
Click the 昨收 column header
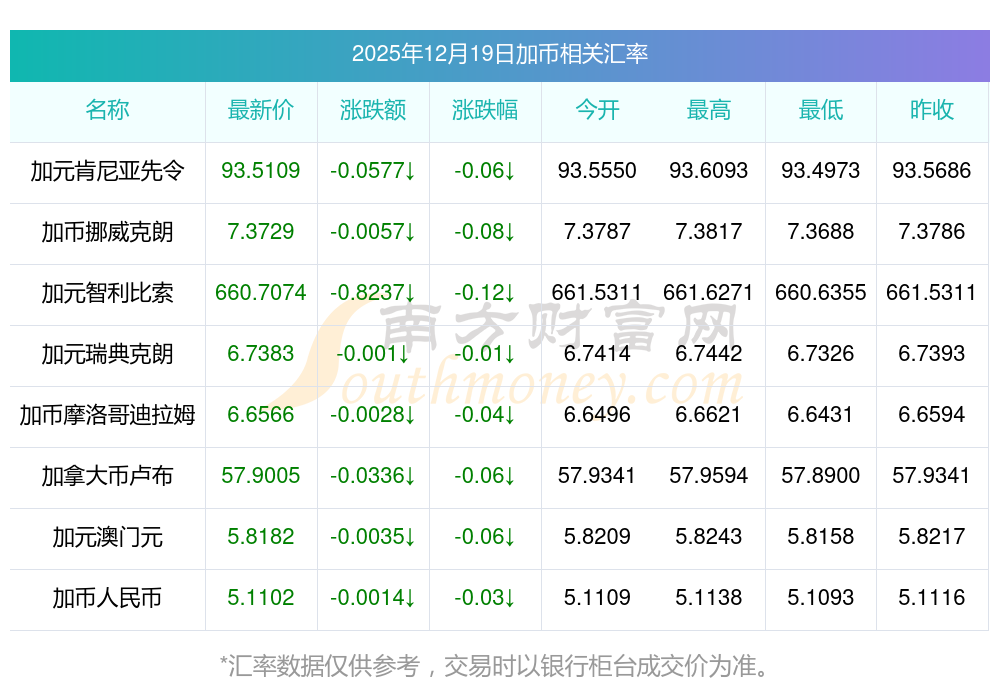pos(932,110)
